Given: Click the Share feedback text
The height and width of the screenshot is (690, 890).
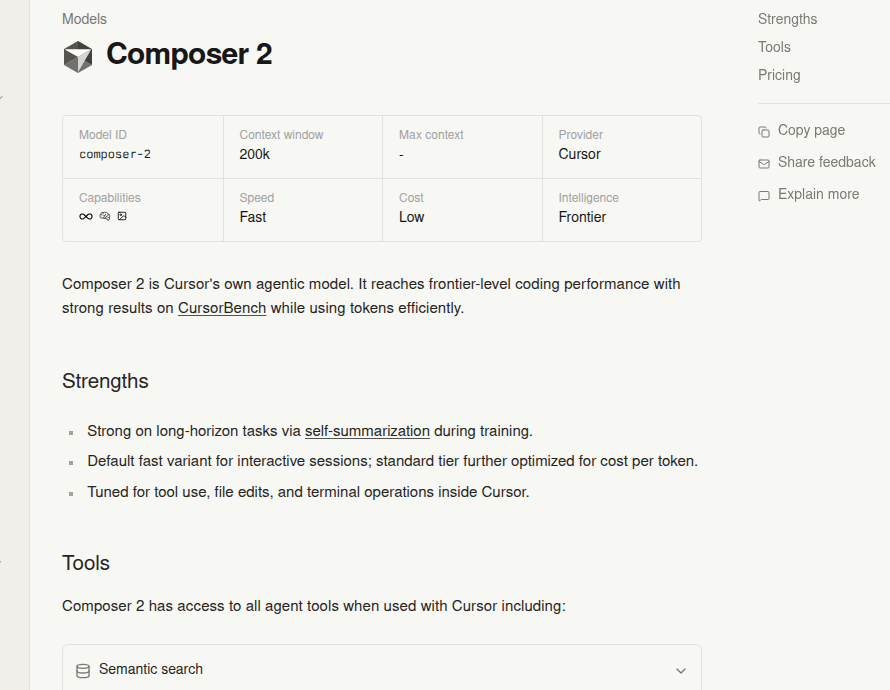Looking at the screenshot, I should pyautogui.click(x=826, y=162).
